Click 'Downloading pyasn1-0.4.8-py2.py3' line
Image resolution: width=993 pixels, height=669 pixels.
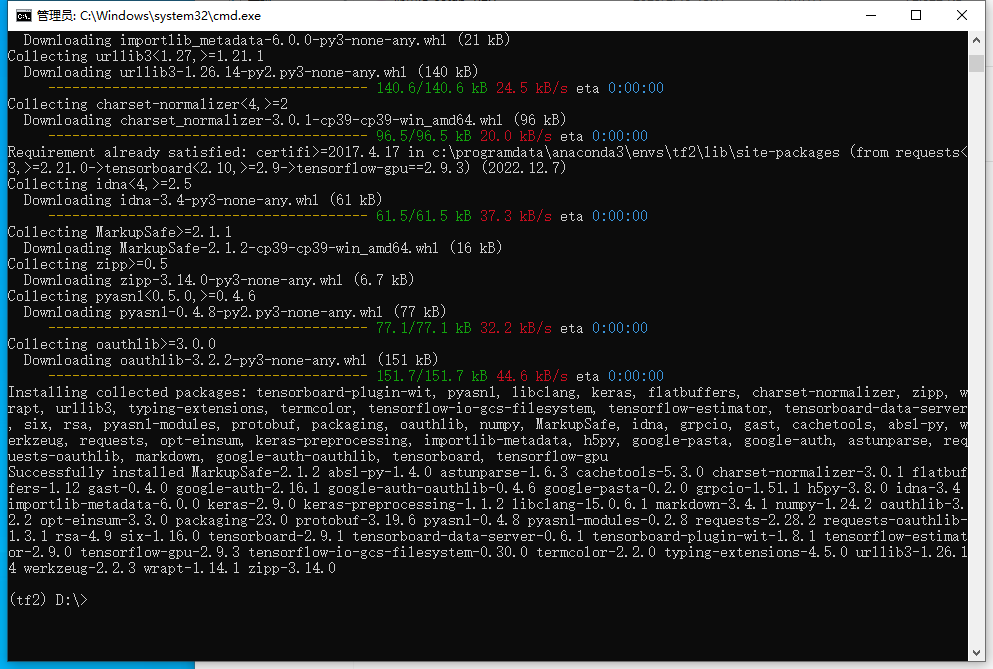[234, 312]
